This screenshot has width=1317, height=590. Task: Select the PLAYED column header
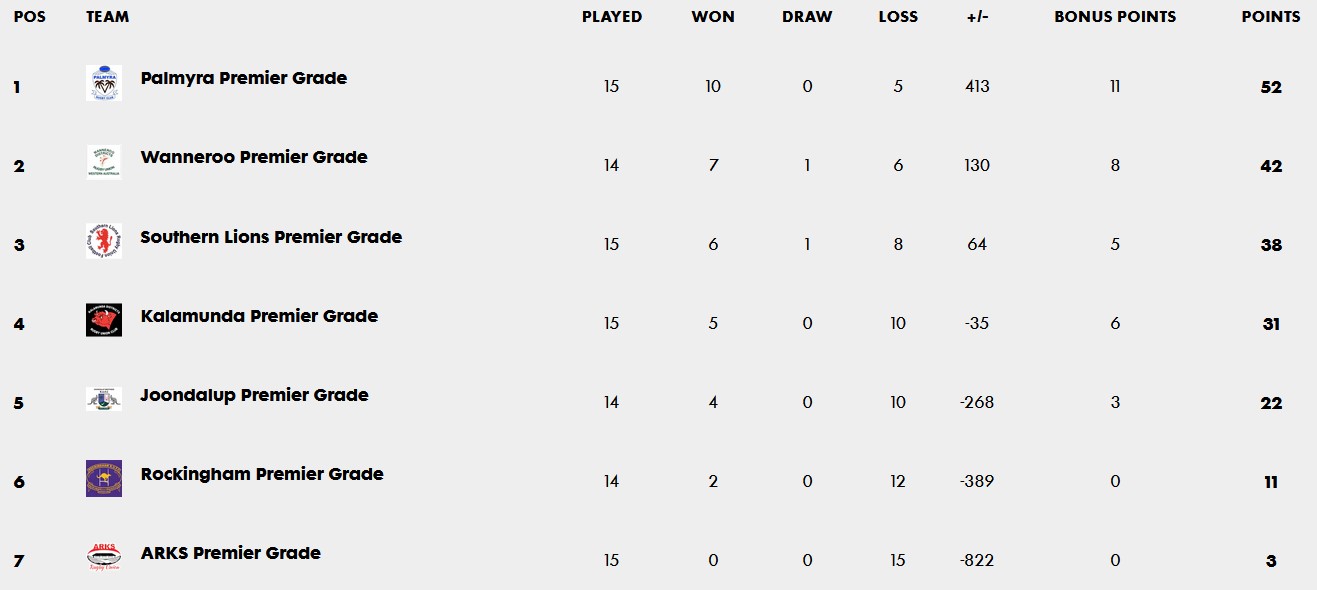click(x=612, y=17)
